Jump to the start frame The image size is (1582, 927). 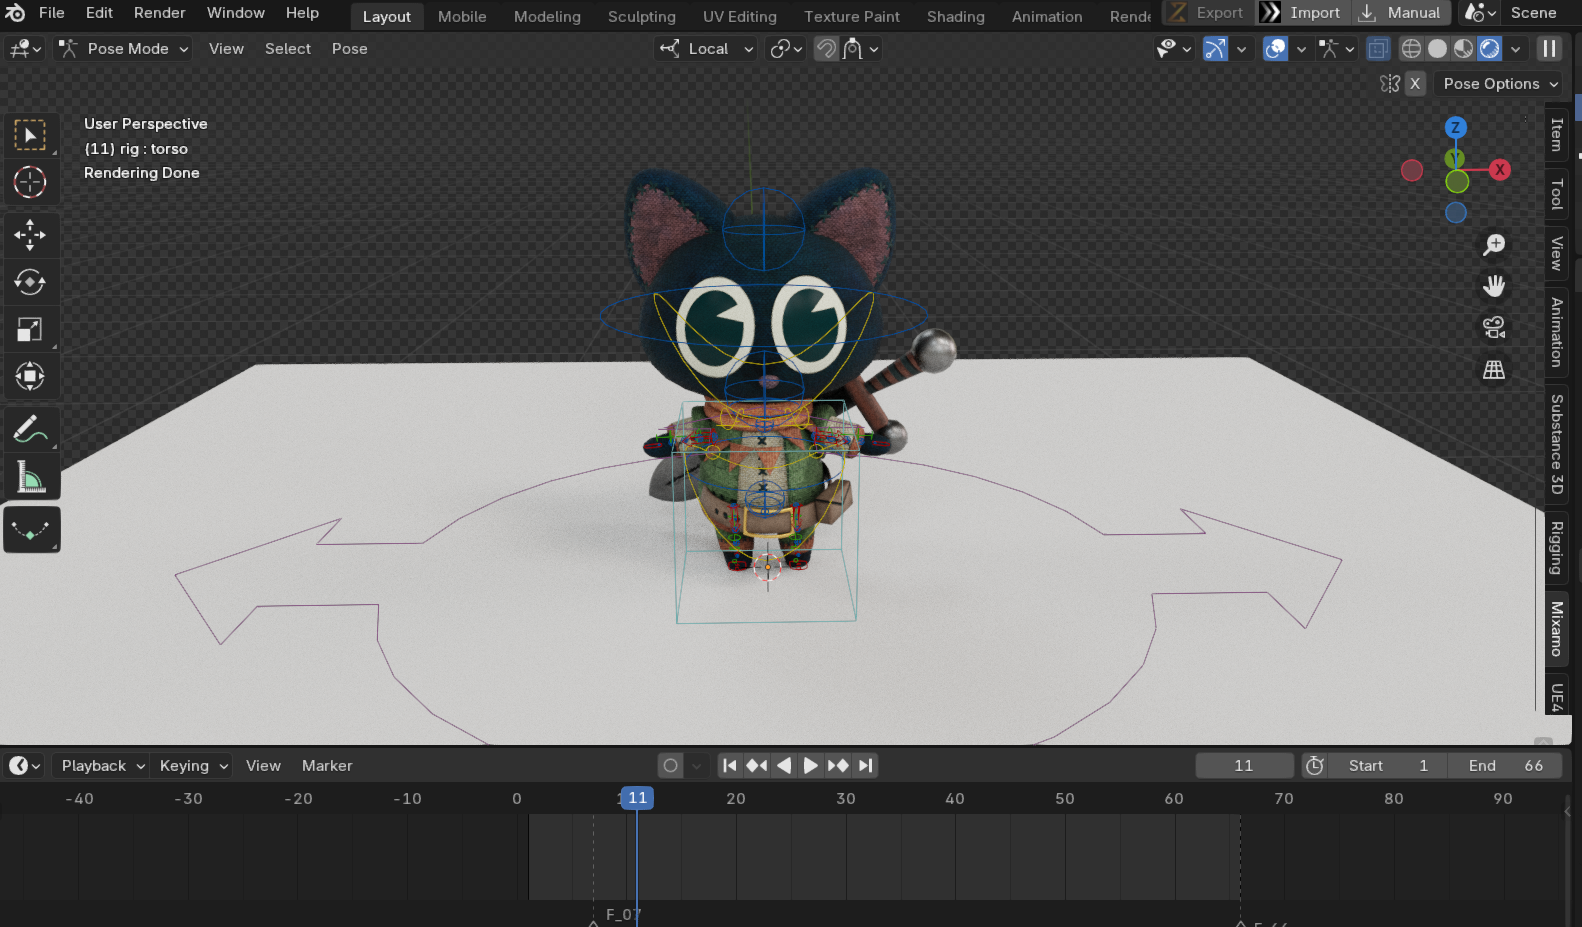tap(730, 766)
